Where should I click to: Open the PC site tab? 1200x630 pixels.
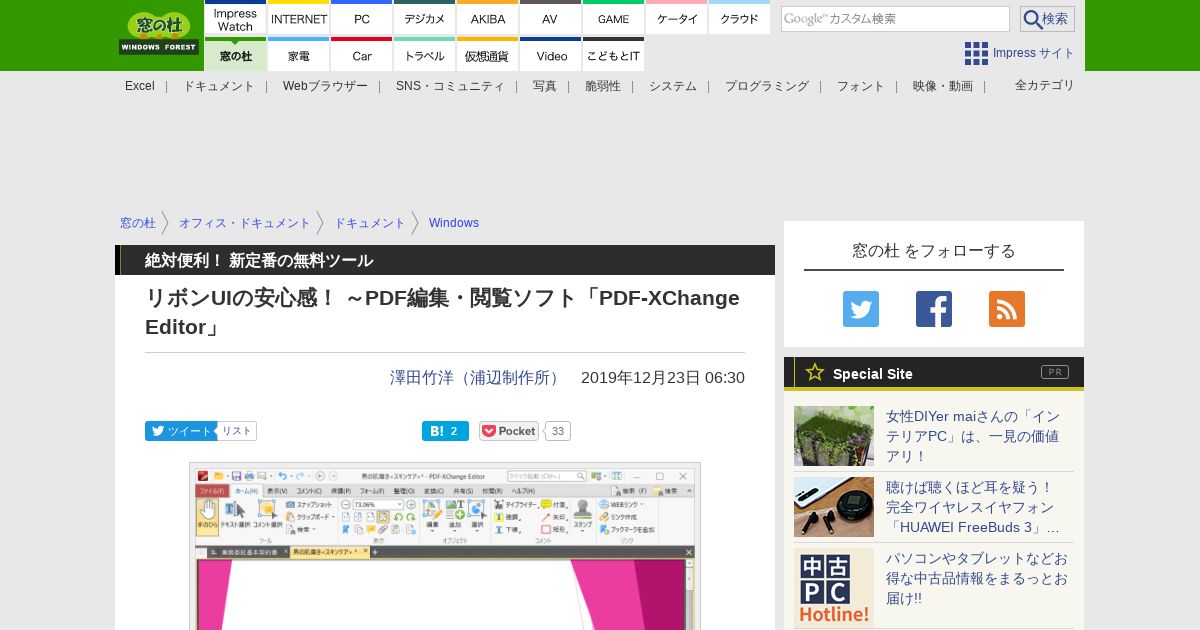362,19
